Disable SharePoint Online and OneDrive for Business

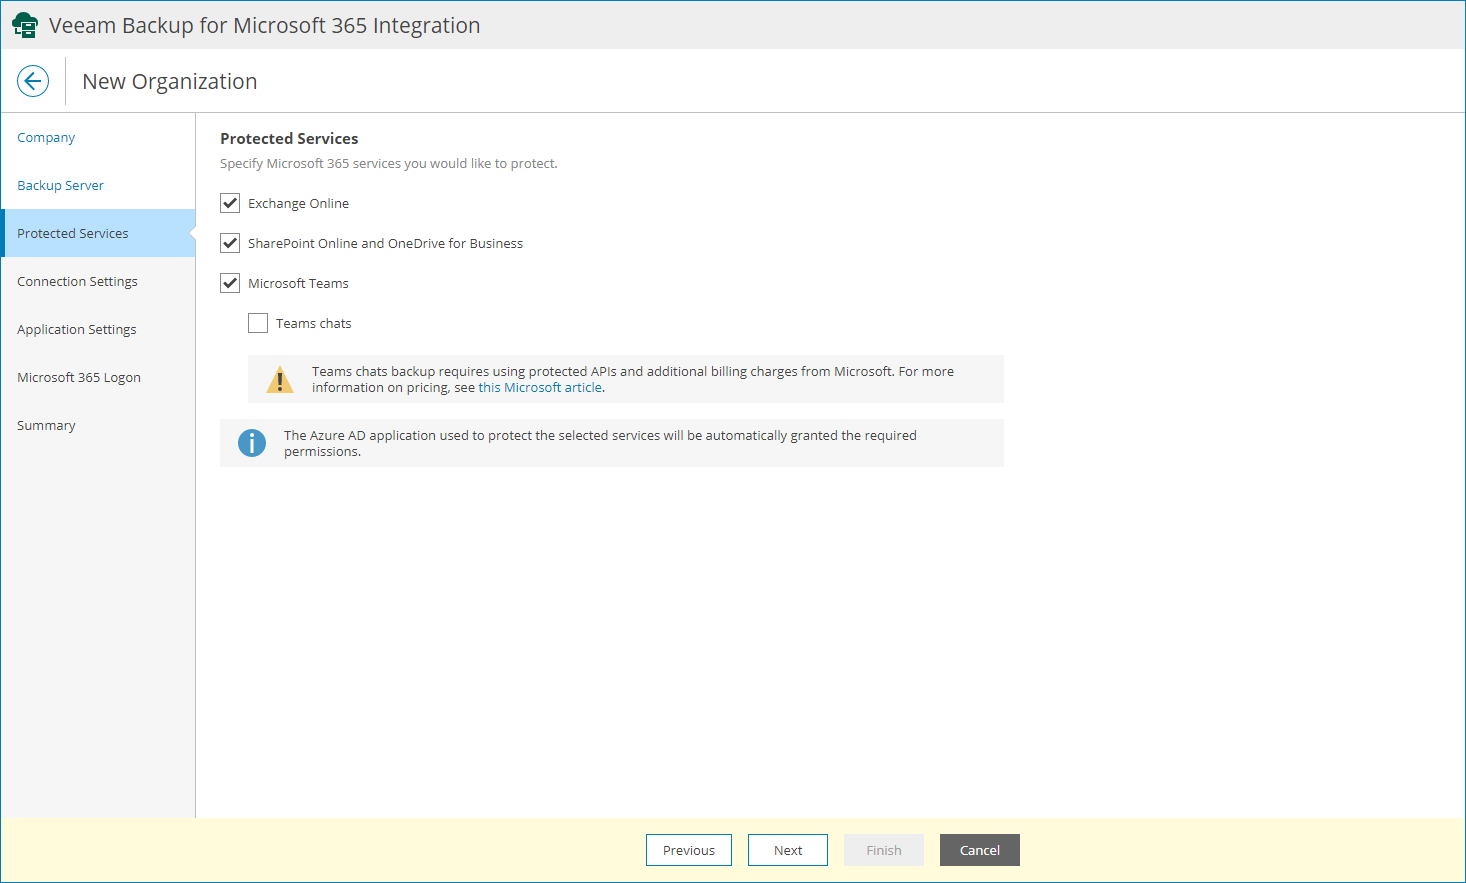tap(229, 242)
